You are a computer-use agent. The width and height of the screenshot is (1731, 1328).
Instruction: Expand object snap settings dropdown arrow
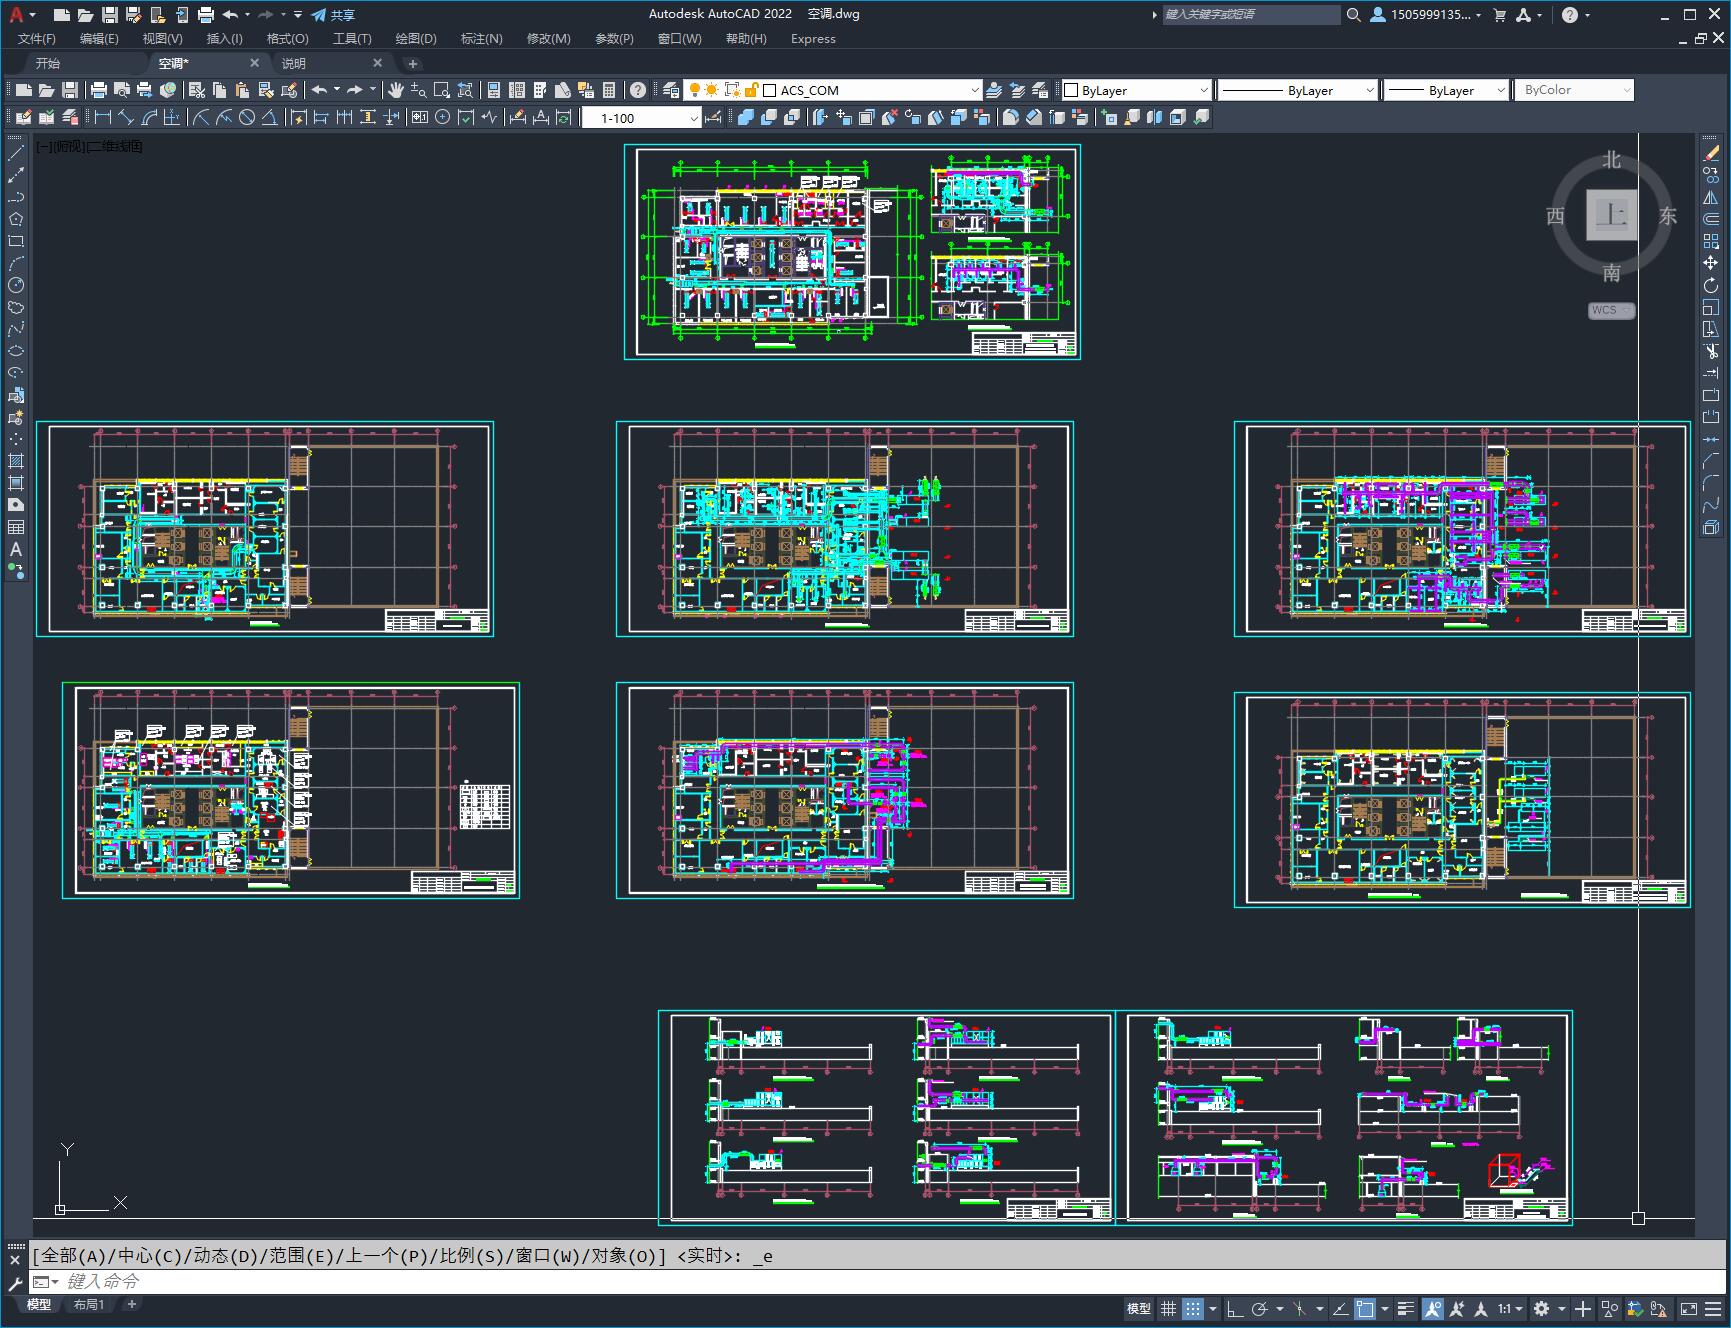pos(1384,1308)
